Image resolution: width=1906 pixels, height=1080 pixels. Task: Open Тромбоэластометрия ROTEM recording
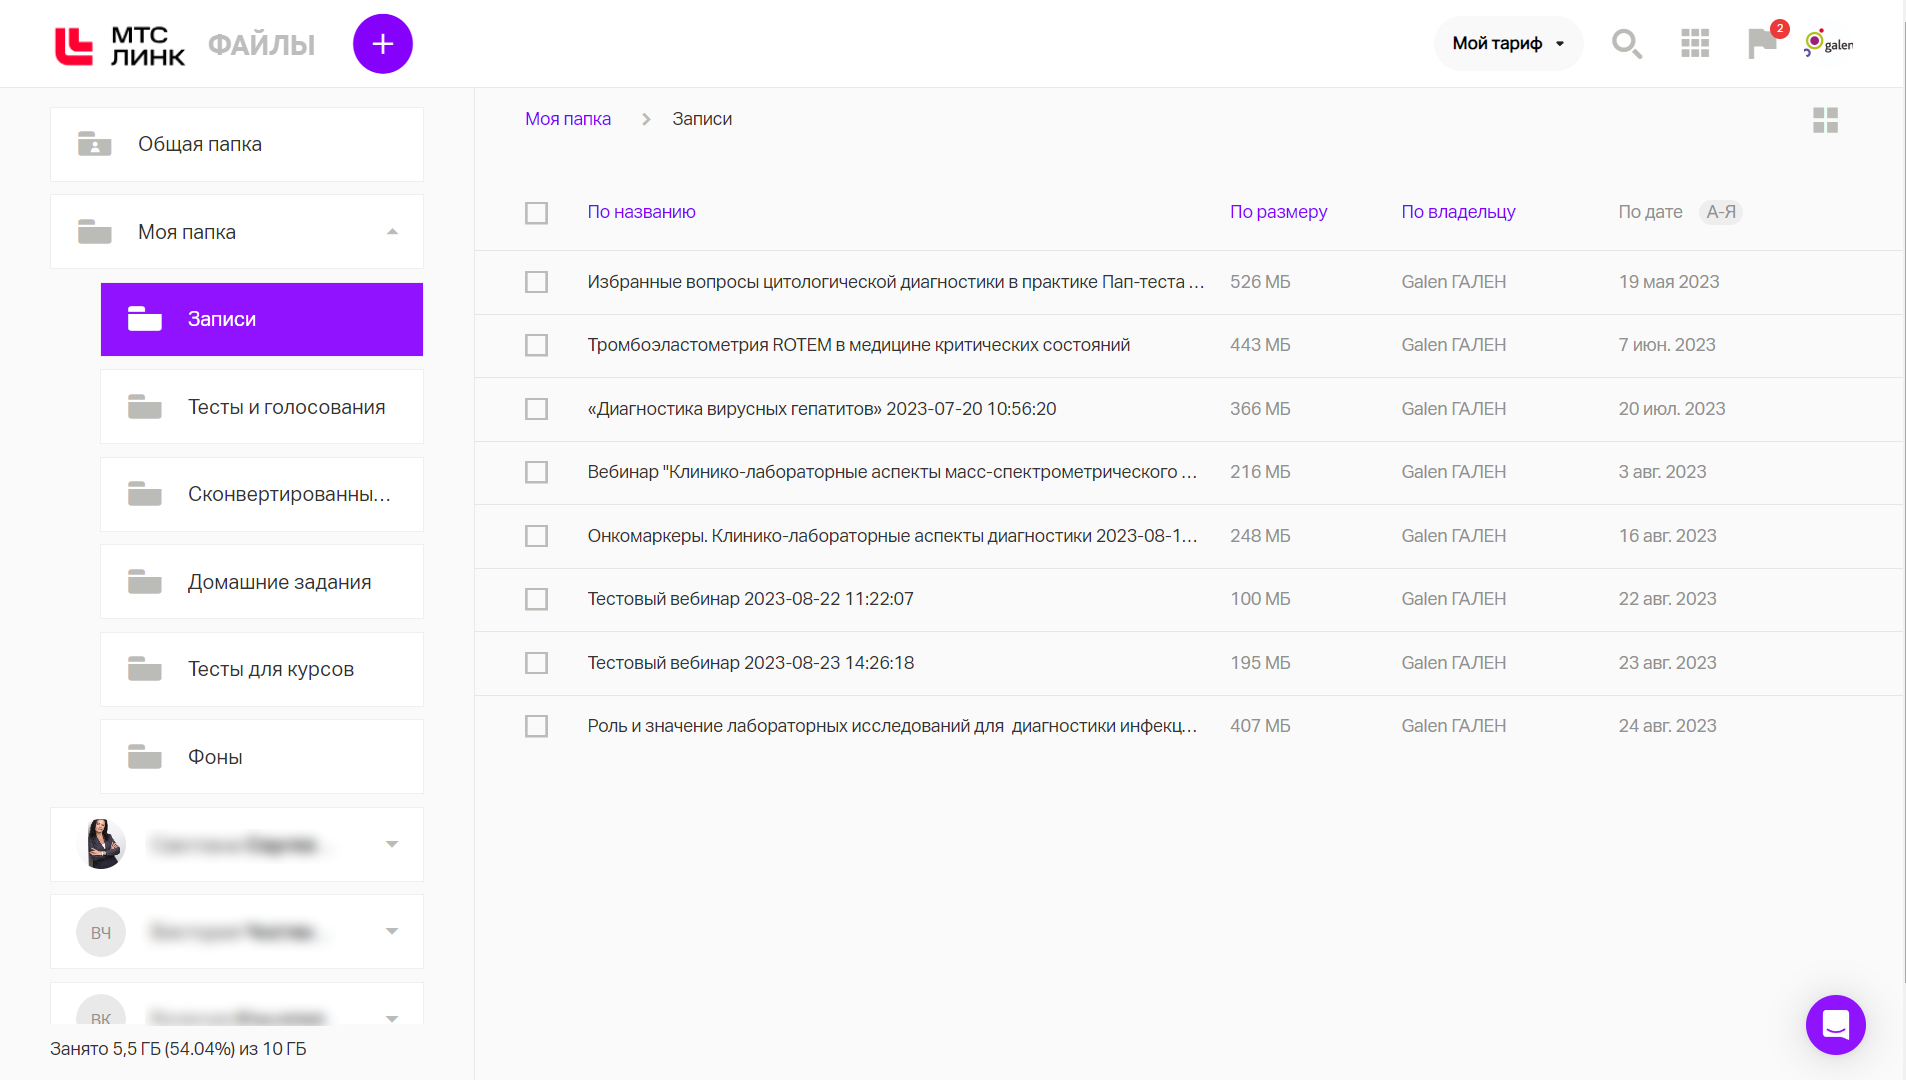(x=858, y=345)
